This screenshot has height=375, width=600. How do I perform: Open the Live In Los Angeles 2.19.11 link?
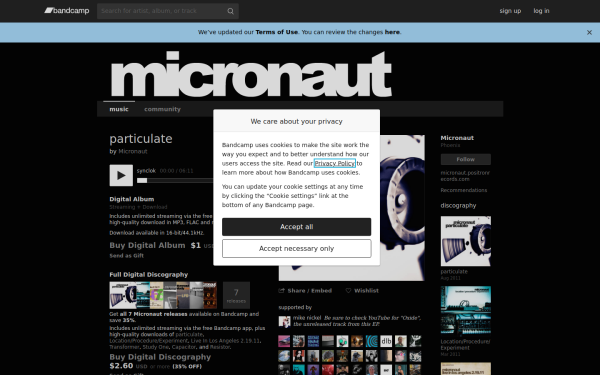tap(226, 341)
